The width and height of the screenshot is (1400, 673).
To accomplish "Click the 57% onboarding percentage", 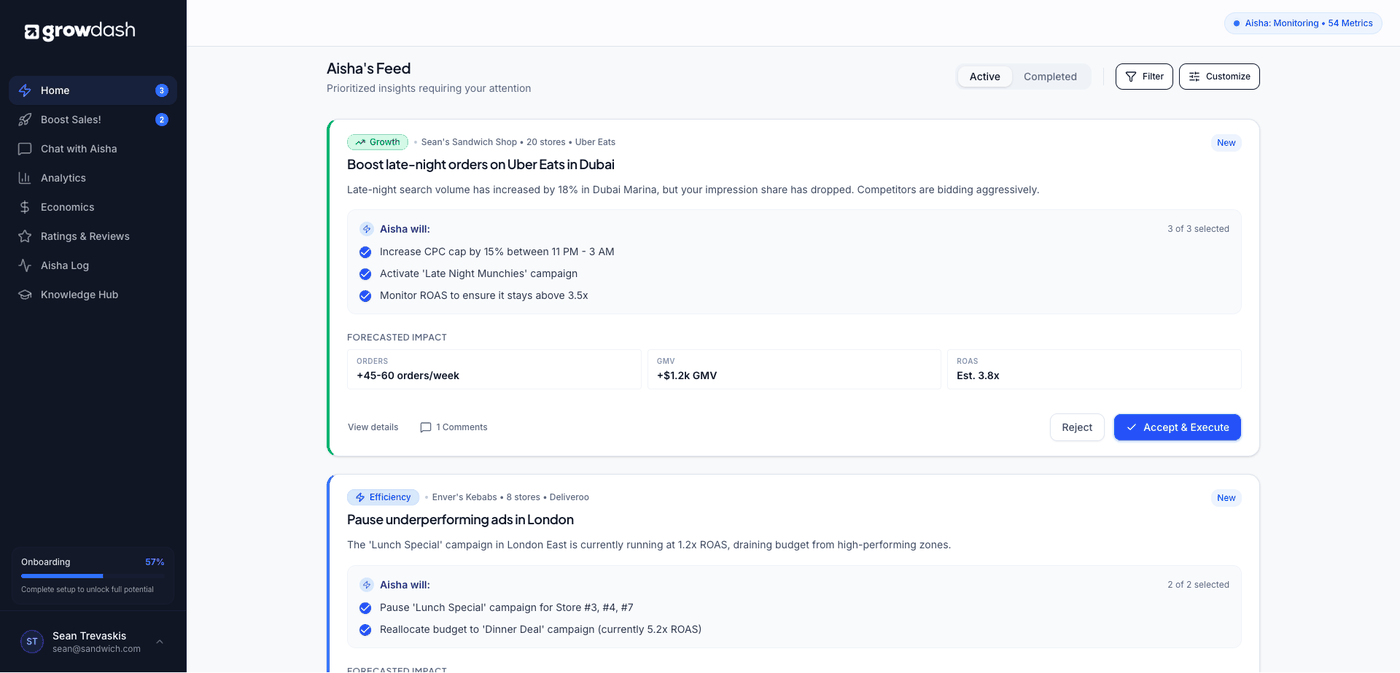I will click(x=154, y=562).
